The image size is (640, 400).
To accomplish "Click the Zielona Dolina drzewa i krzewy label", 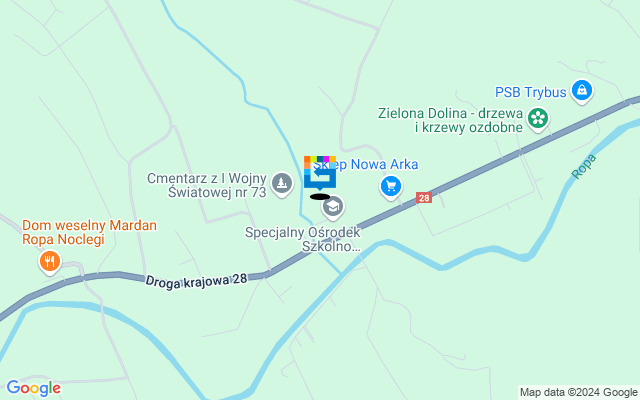I will tap(450, 120).
